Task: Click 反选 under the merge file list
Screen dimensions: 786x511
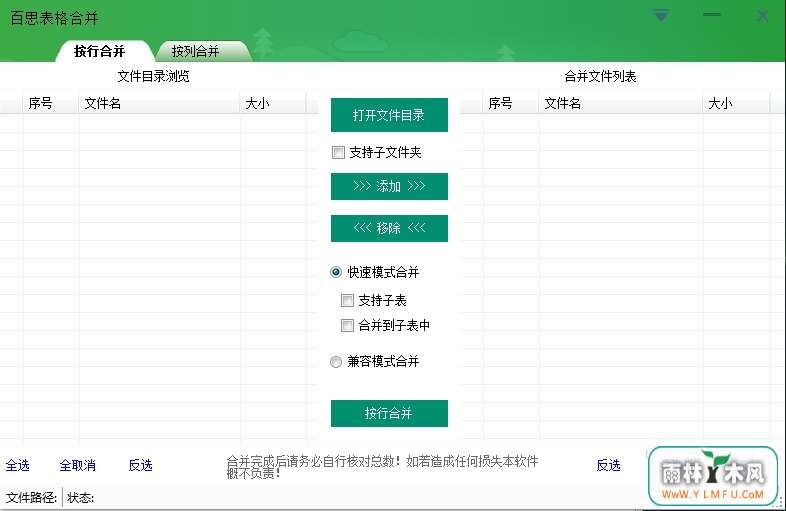Action: (x=609, y=465)
